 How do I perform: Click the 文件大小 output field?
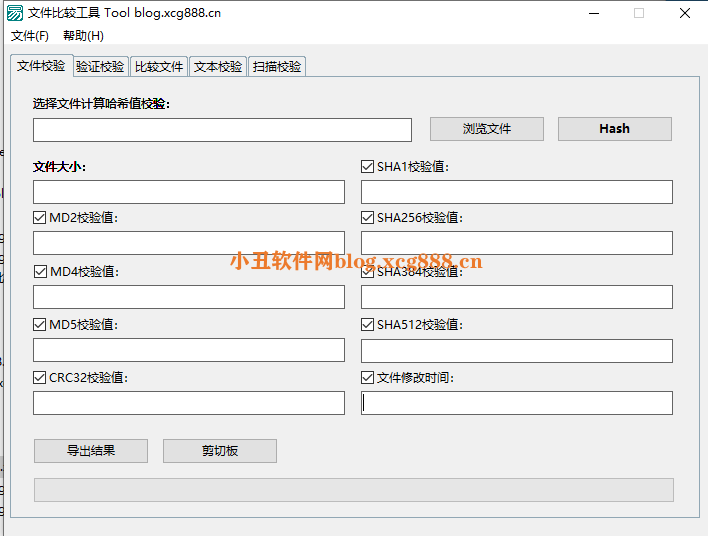click(189, 192)
